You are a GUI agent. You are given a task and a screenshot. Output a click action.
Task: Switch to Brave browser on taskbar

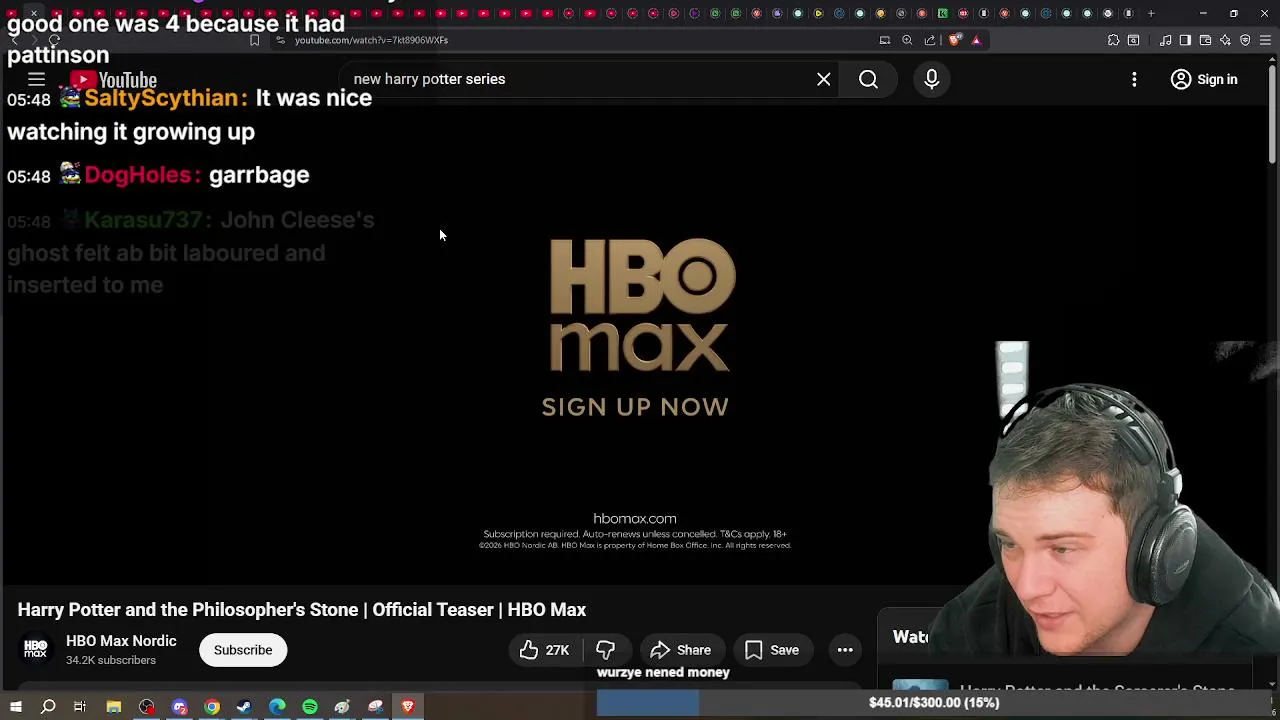click(408, 707)
